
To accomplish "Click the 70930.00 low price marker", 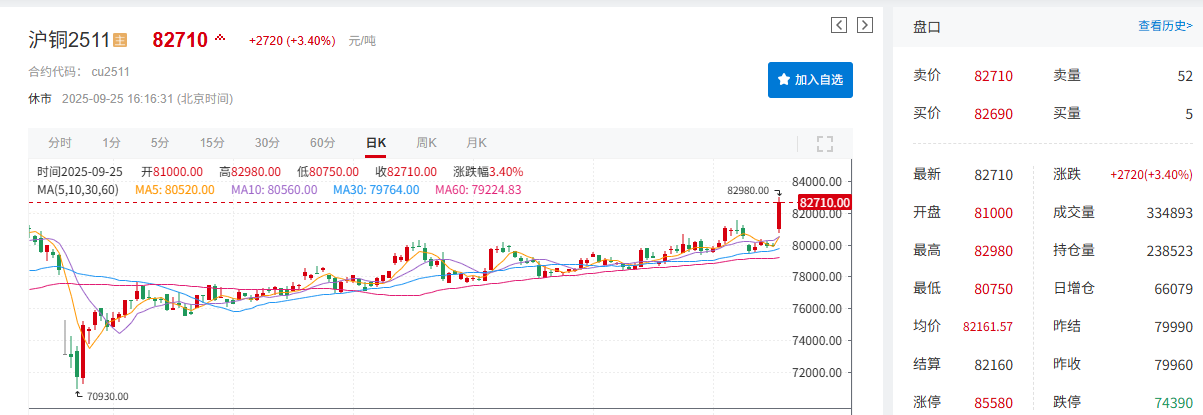I will 106,396.
